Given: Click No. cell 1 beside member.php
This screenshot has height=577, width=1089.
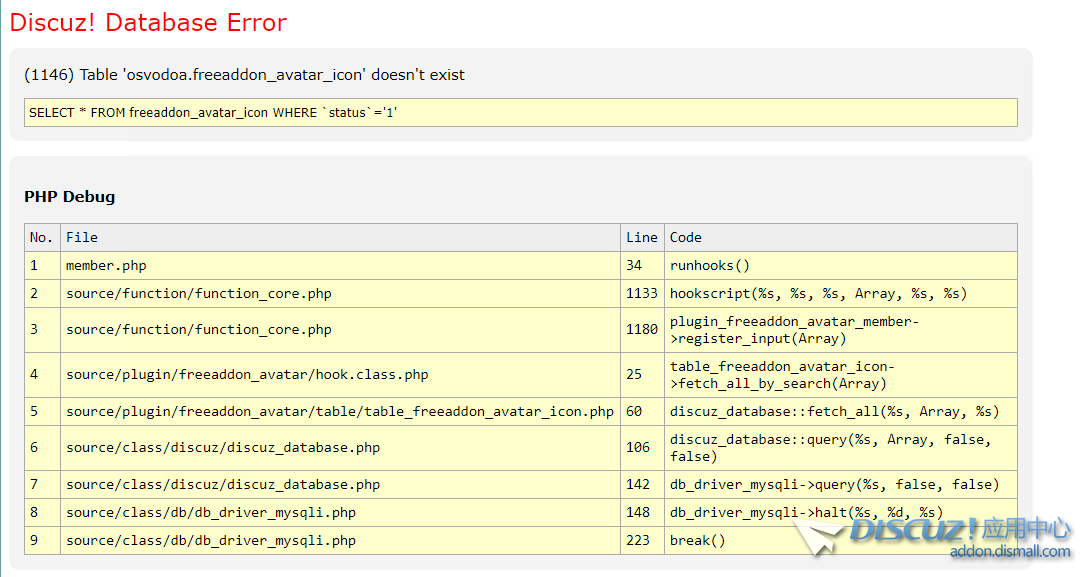Looking at the screenshot, I should (x=42, y=265).
